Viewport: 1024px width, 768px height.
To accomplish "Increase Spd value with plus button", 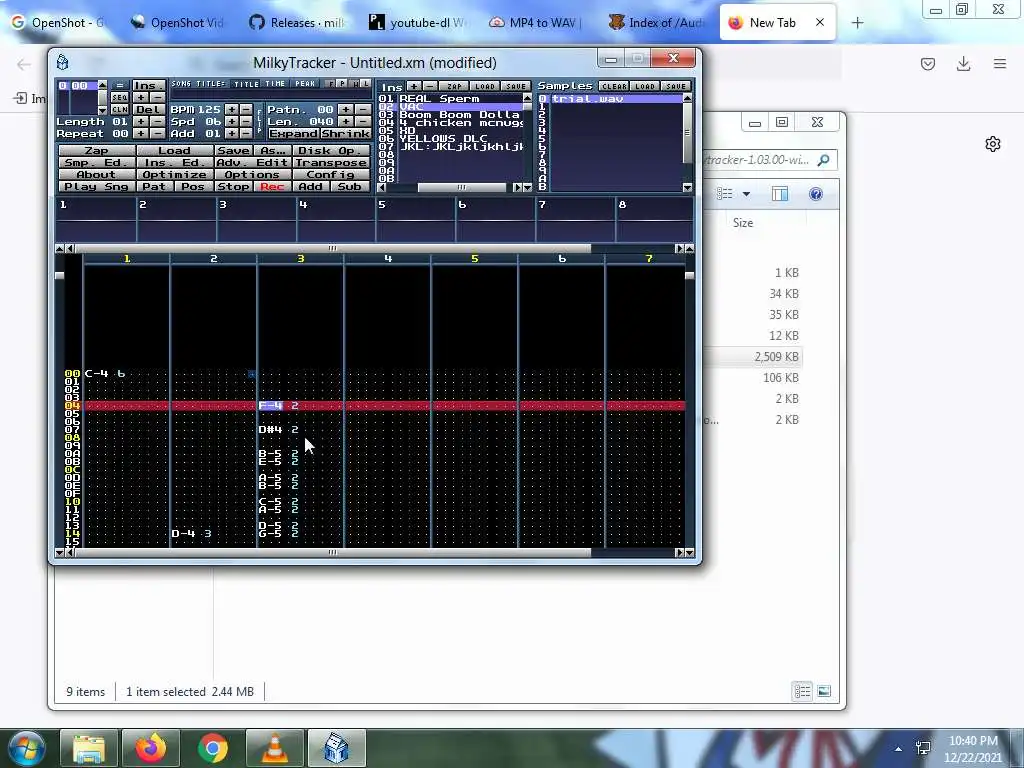I will click(232, 121).
